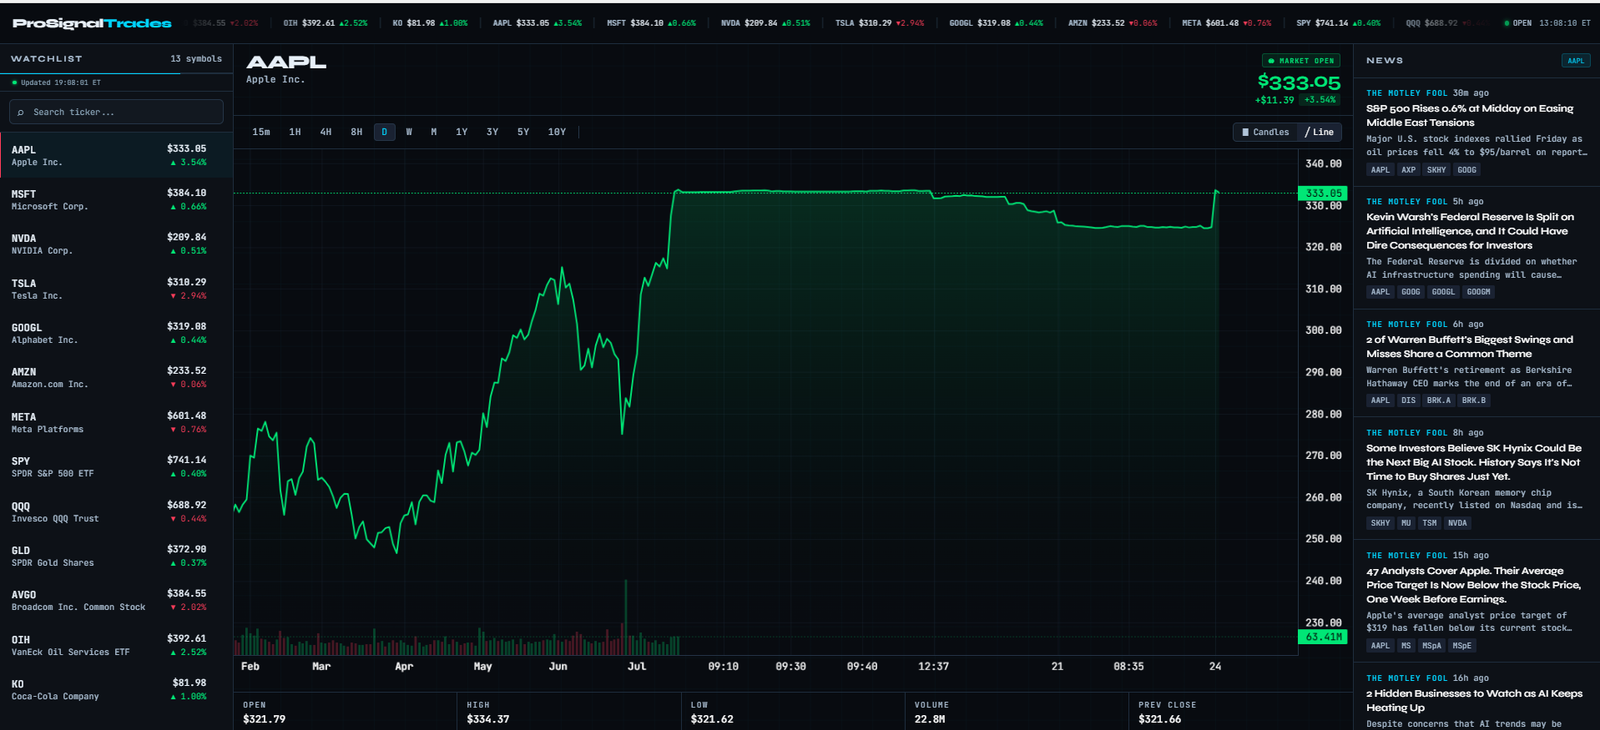Open SK Hynix AI Stock headline

1473,462
